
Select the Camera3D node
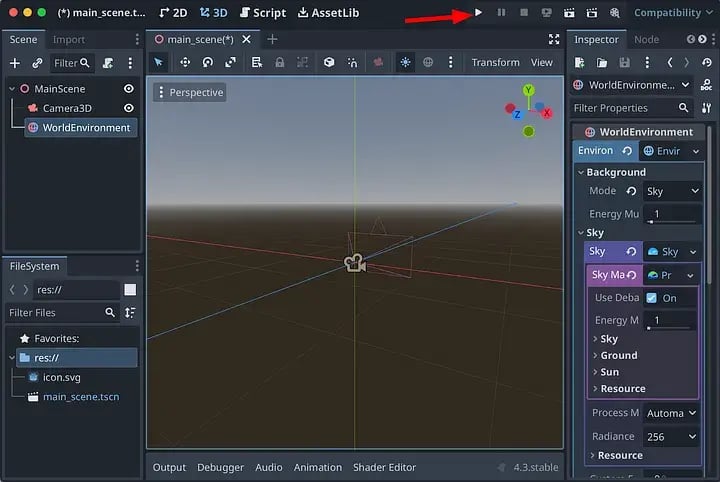(67, 108)
